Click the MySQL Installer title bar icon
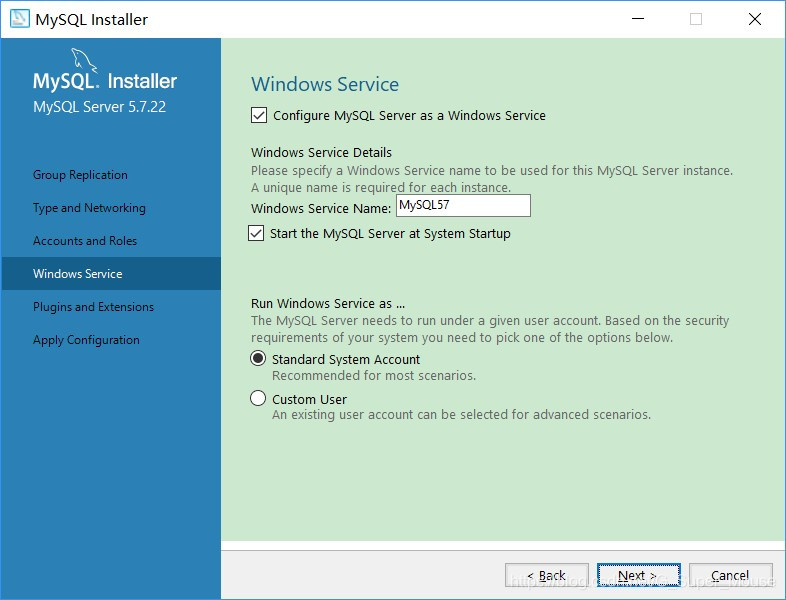The width and height of the screenshot is (786, 600). tap(20, 19)
